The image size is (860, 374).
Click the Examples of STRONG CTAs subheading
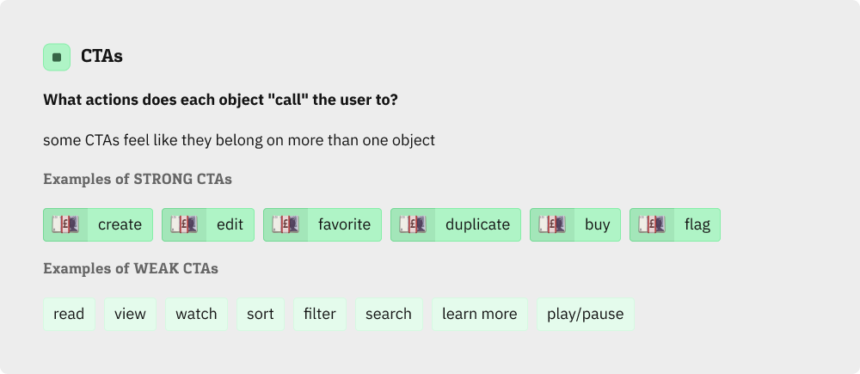tap(138, 179)
